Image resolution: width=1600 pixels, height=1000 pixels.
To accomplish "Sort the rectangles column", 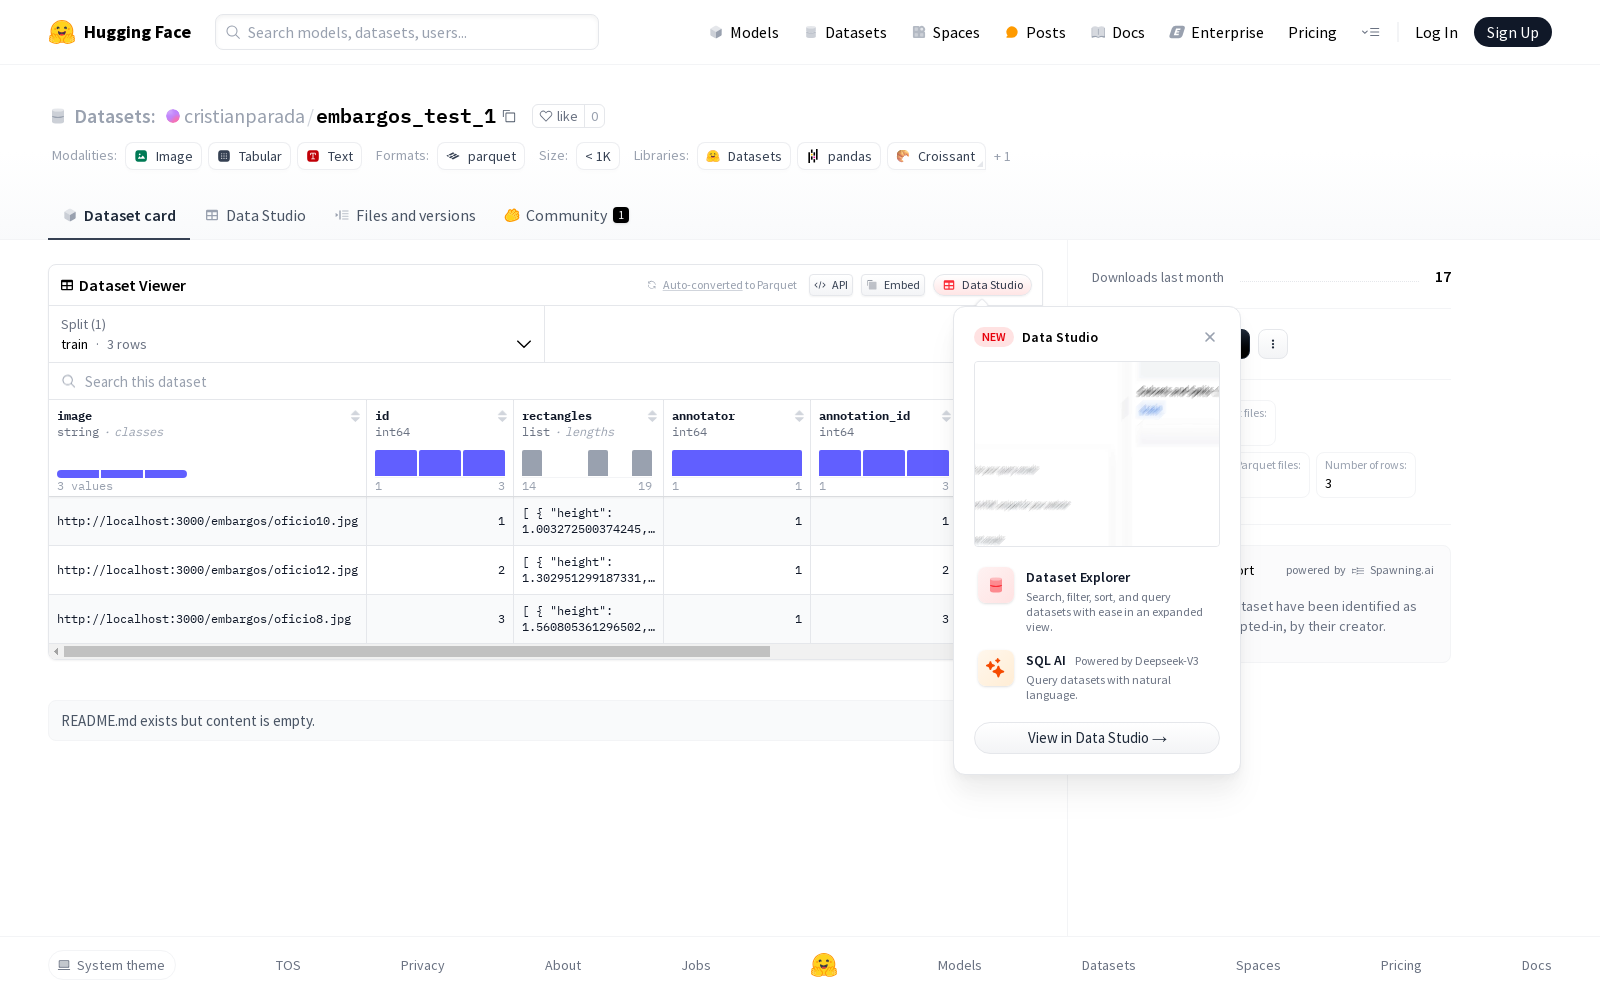I will 652,416.
